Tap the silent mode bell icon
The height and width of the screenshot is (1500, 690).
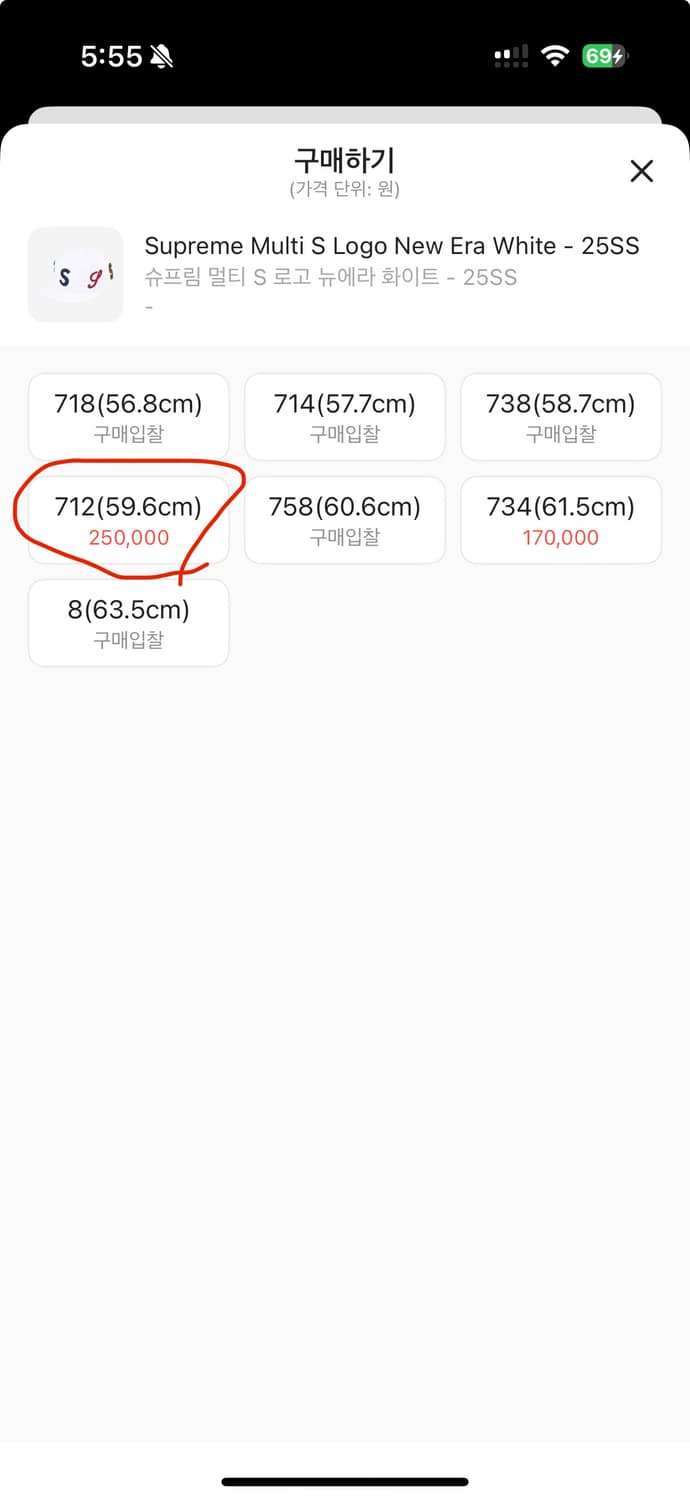point(161,58)
